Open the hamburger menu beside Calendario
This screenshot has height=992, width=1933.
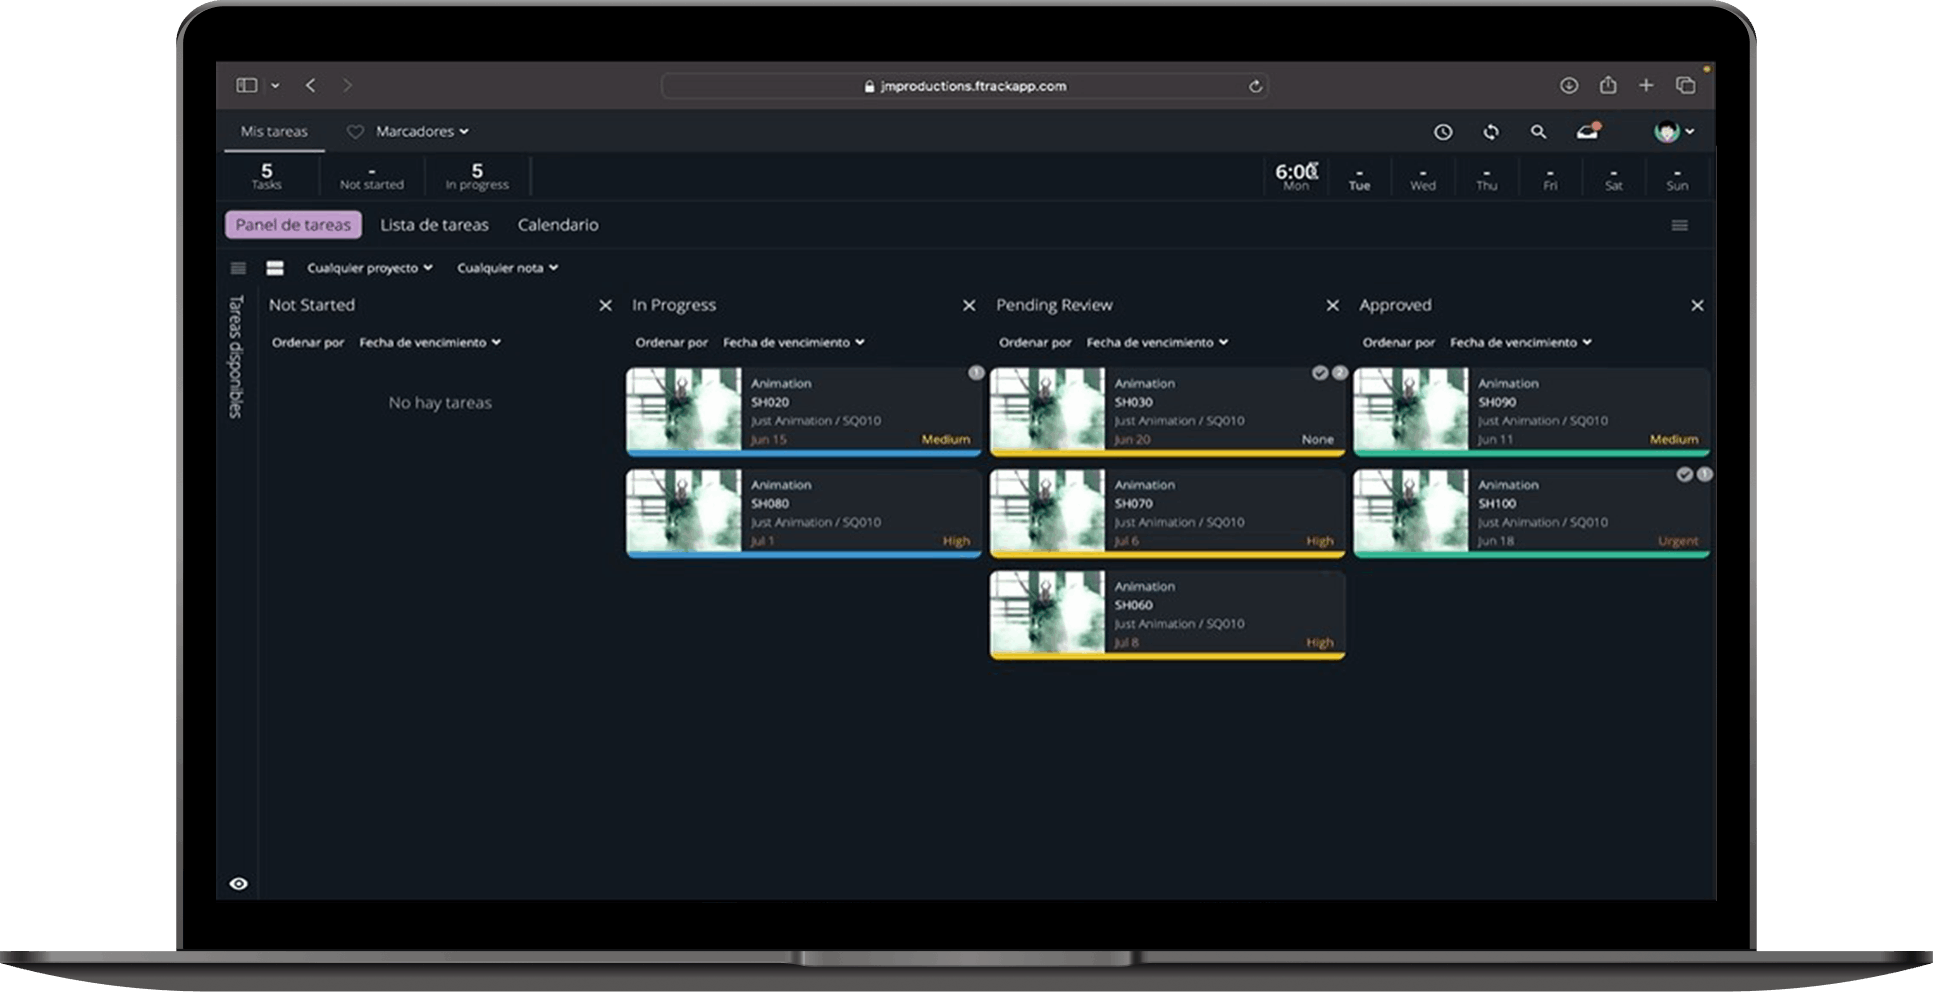(1679, 226)
